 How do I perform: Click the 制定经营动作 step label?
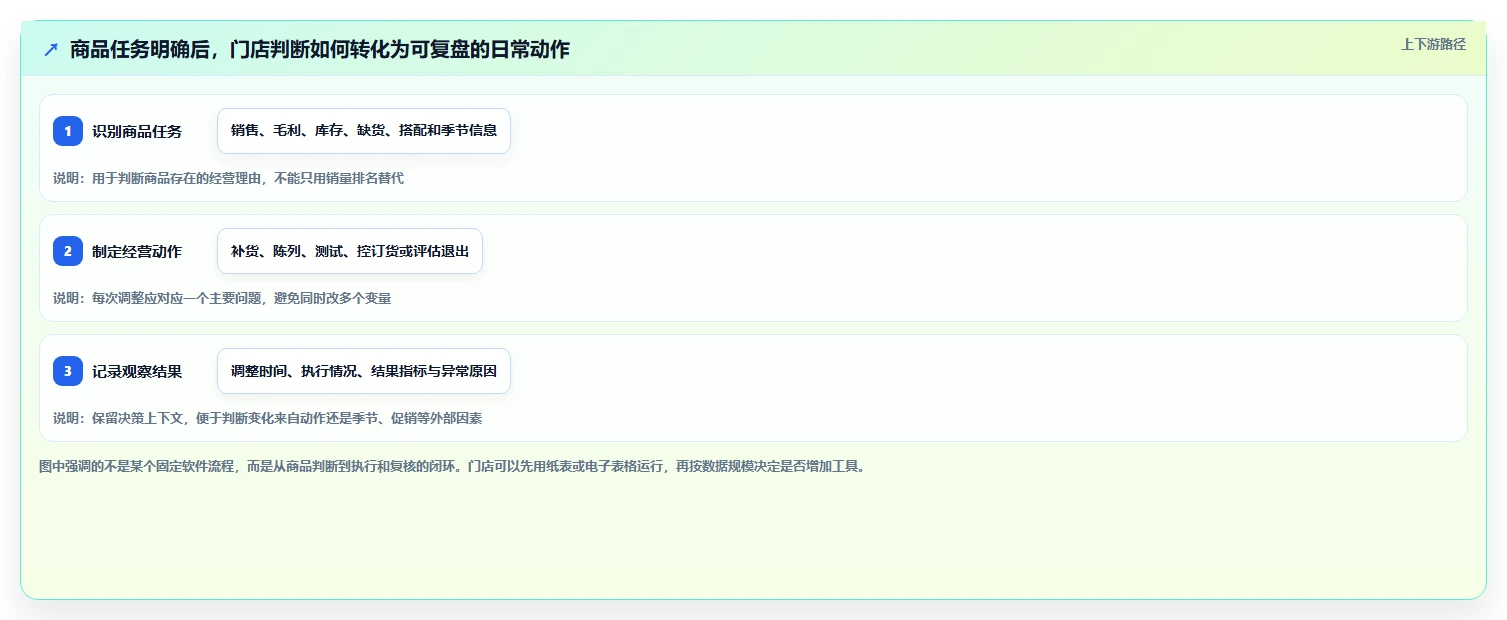(x=137, y=251)
